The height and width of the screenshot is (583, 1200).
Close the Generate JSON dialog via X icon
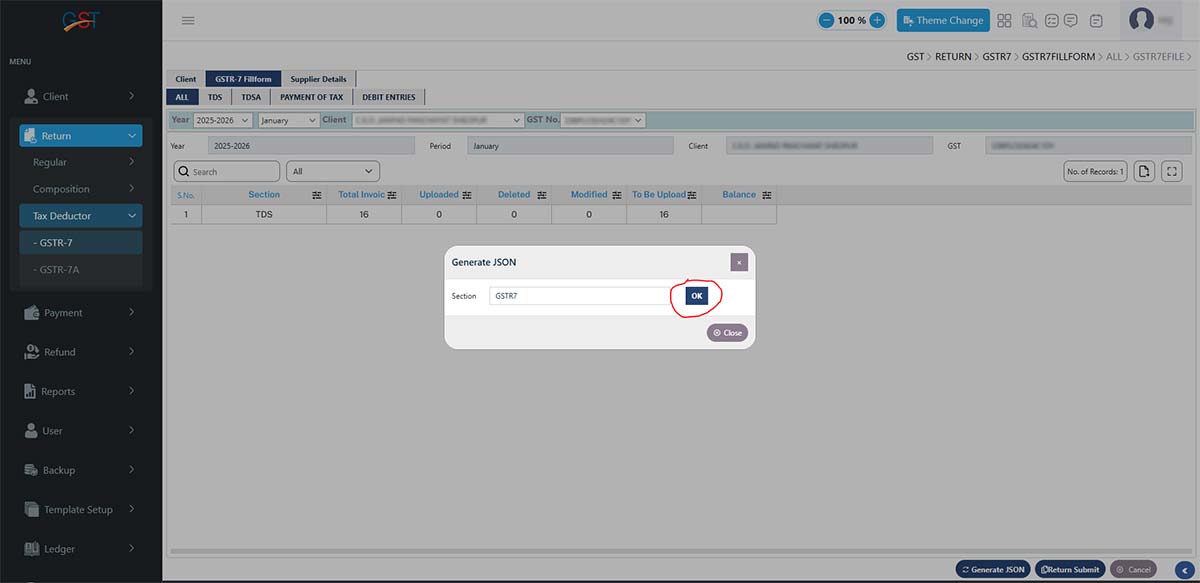(739, 262)
